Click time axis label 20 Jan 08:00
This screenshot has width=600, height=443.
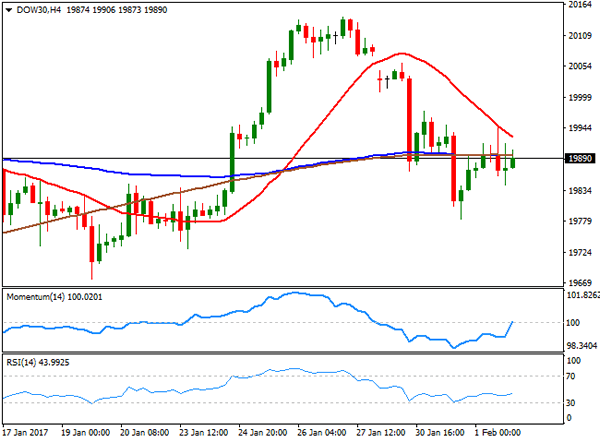tap(144, 433)
